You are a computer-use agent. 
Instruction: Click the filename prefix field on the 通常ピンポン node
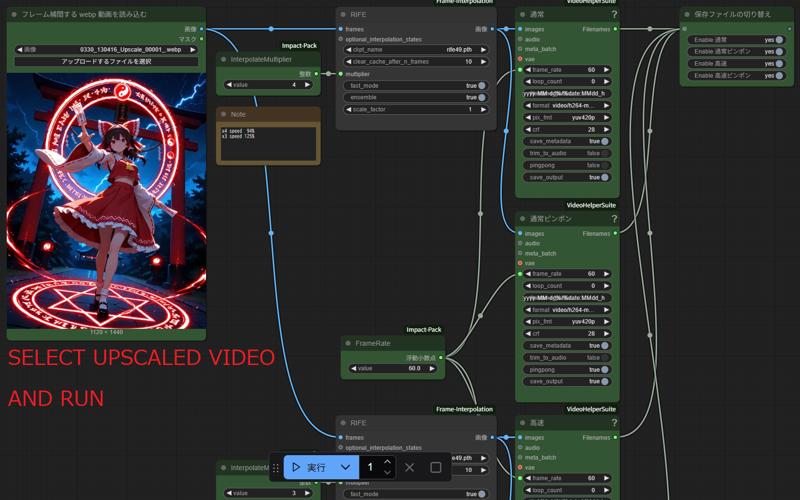click(567, 298)
